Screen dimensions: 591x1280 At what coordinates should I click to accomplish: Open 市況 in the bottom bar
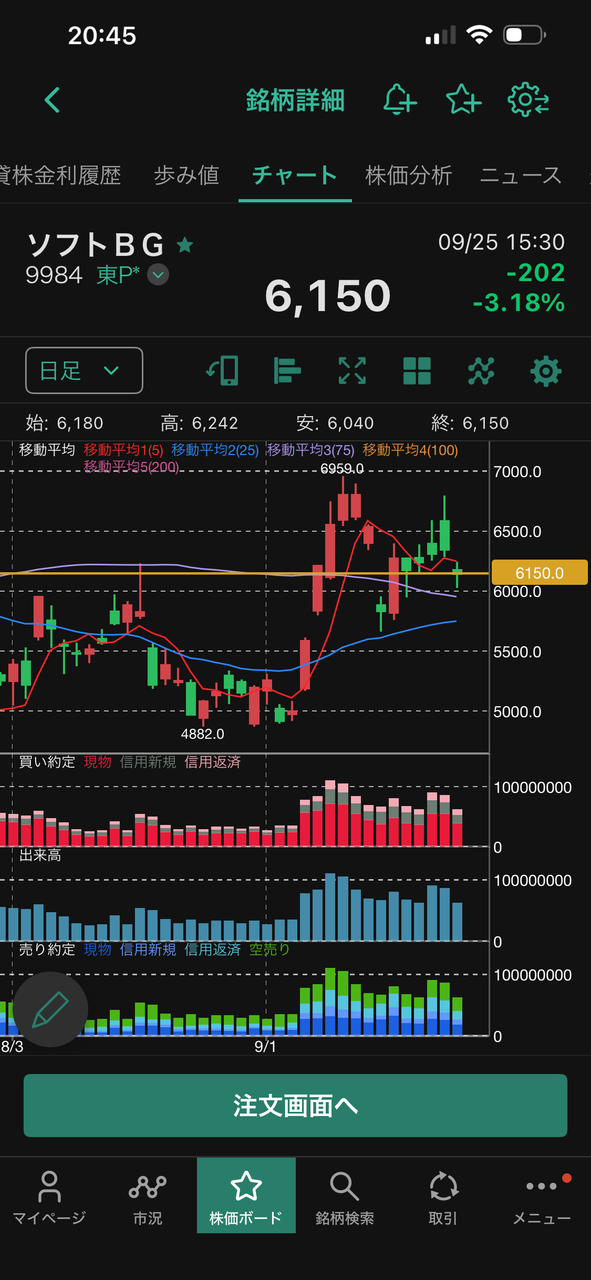pyautogui.click(x=147, y=1195)
